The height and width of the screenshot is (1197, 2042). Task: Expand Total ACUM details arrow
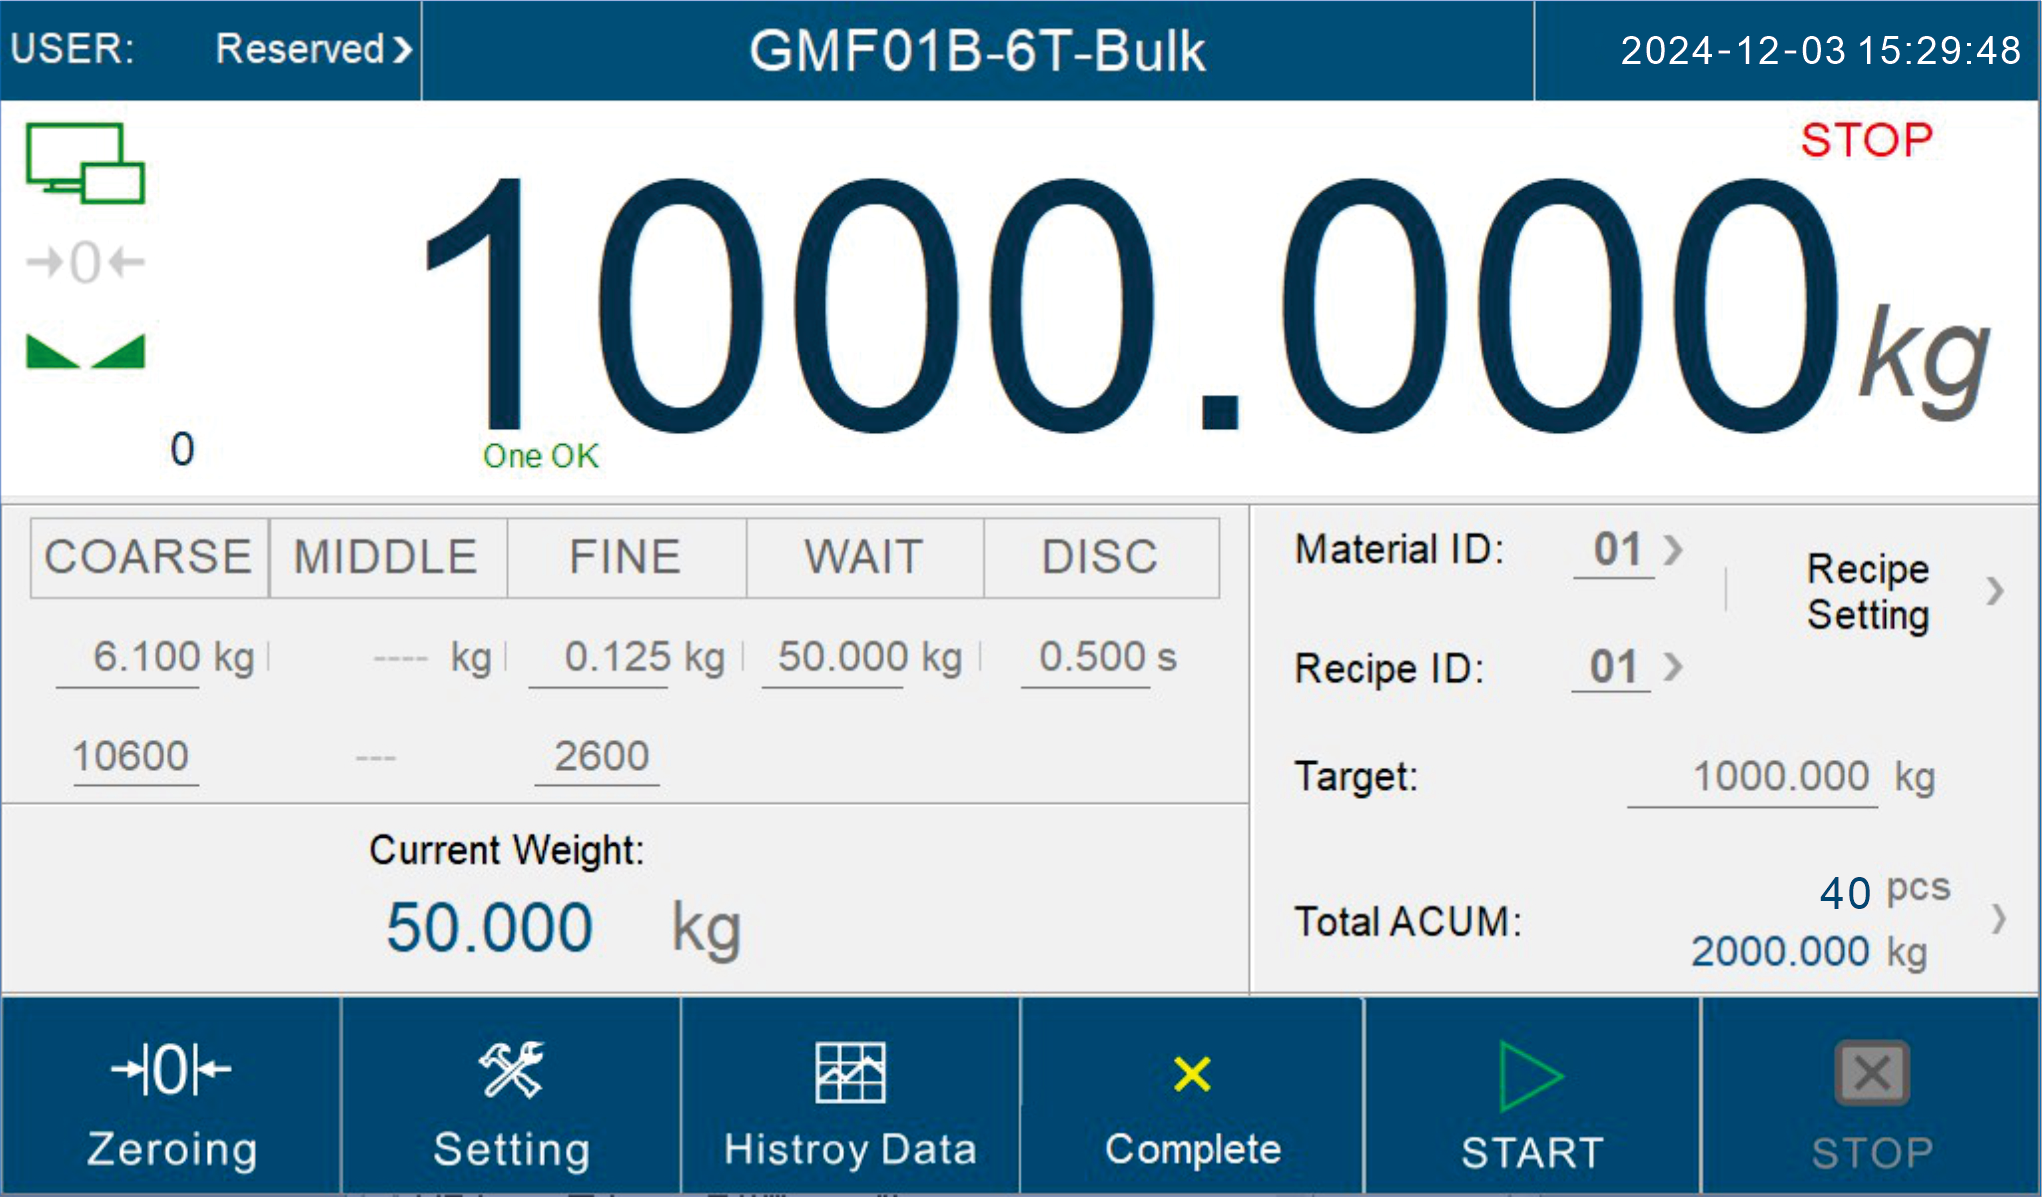tap(1998, 919)
